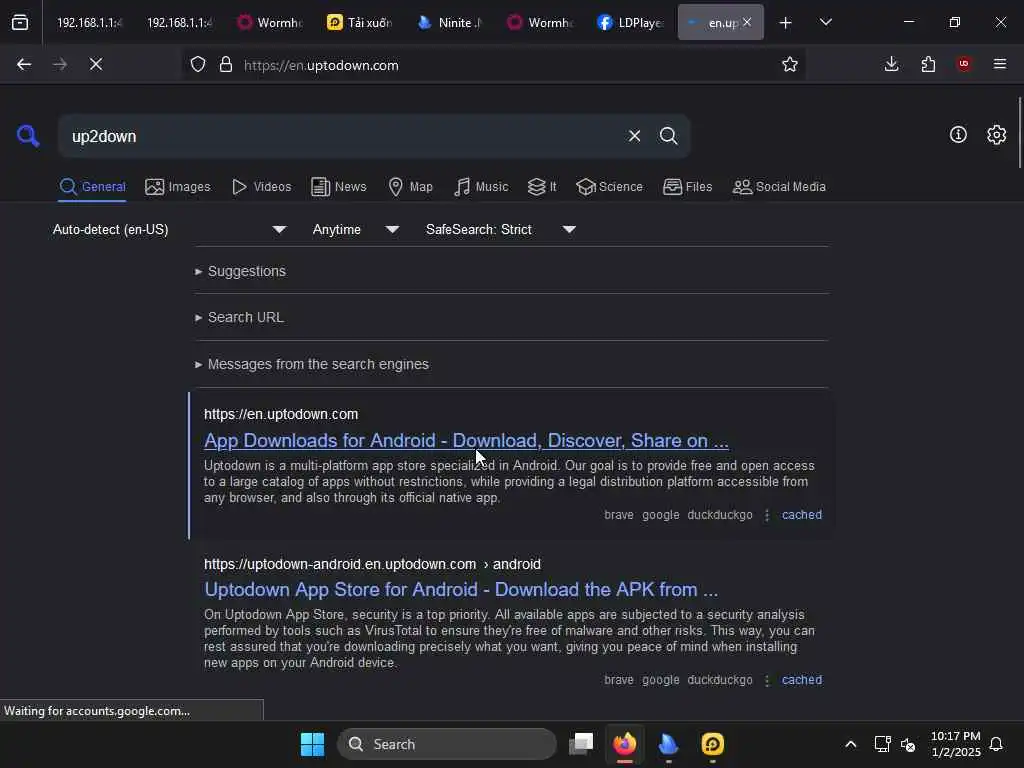Click in the Windows taskbar Search box
Screen dimensions: 1024x768
point(447,744)
